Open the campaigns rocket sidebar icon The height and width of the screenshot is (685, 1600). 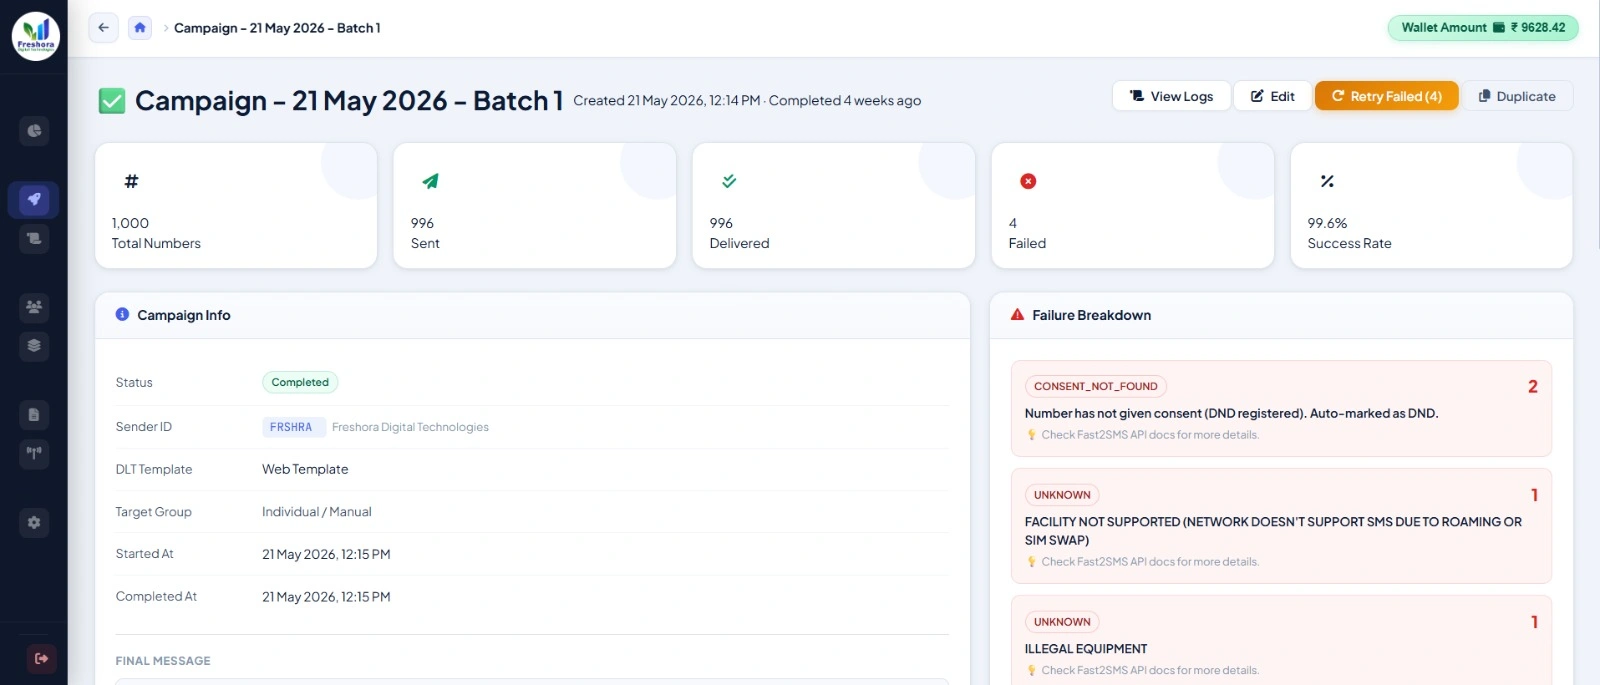click(x=34, y=199)
